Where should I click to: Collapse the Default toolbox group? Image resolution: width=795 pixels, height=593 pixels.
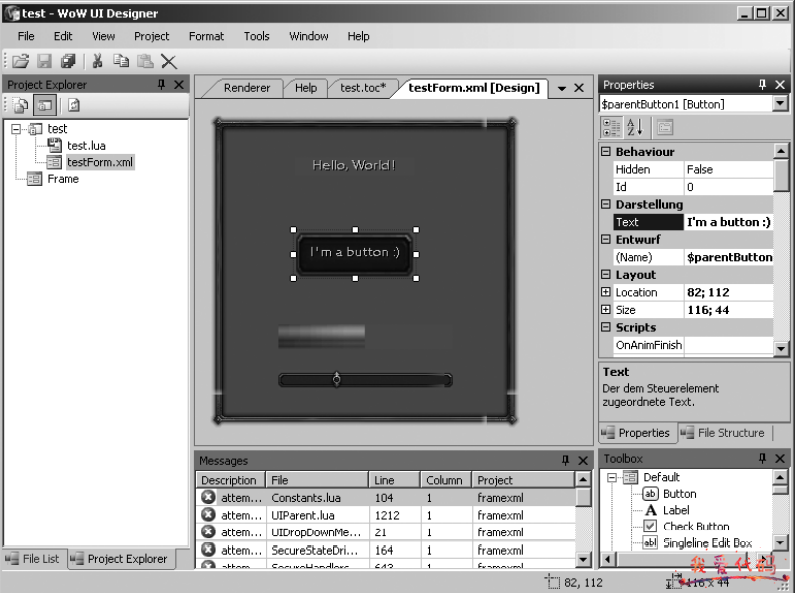tap(612, 477)
